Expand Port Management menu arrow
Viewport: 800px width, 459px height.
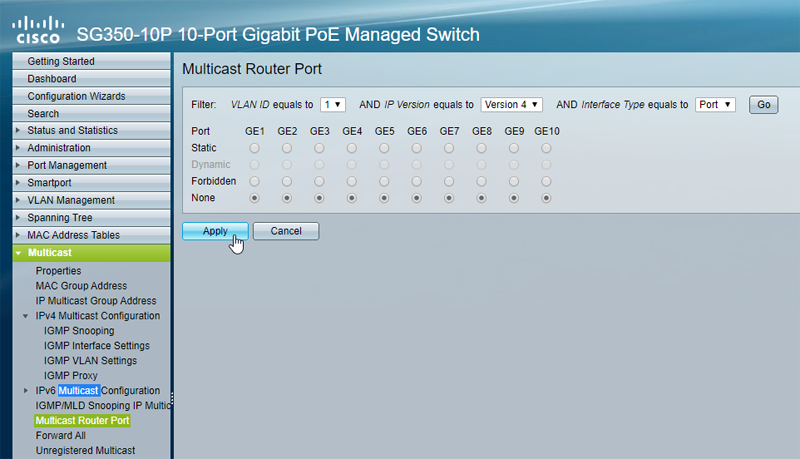point(18,165)
